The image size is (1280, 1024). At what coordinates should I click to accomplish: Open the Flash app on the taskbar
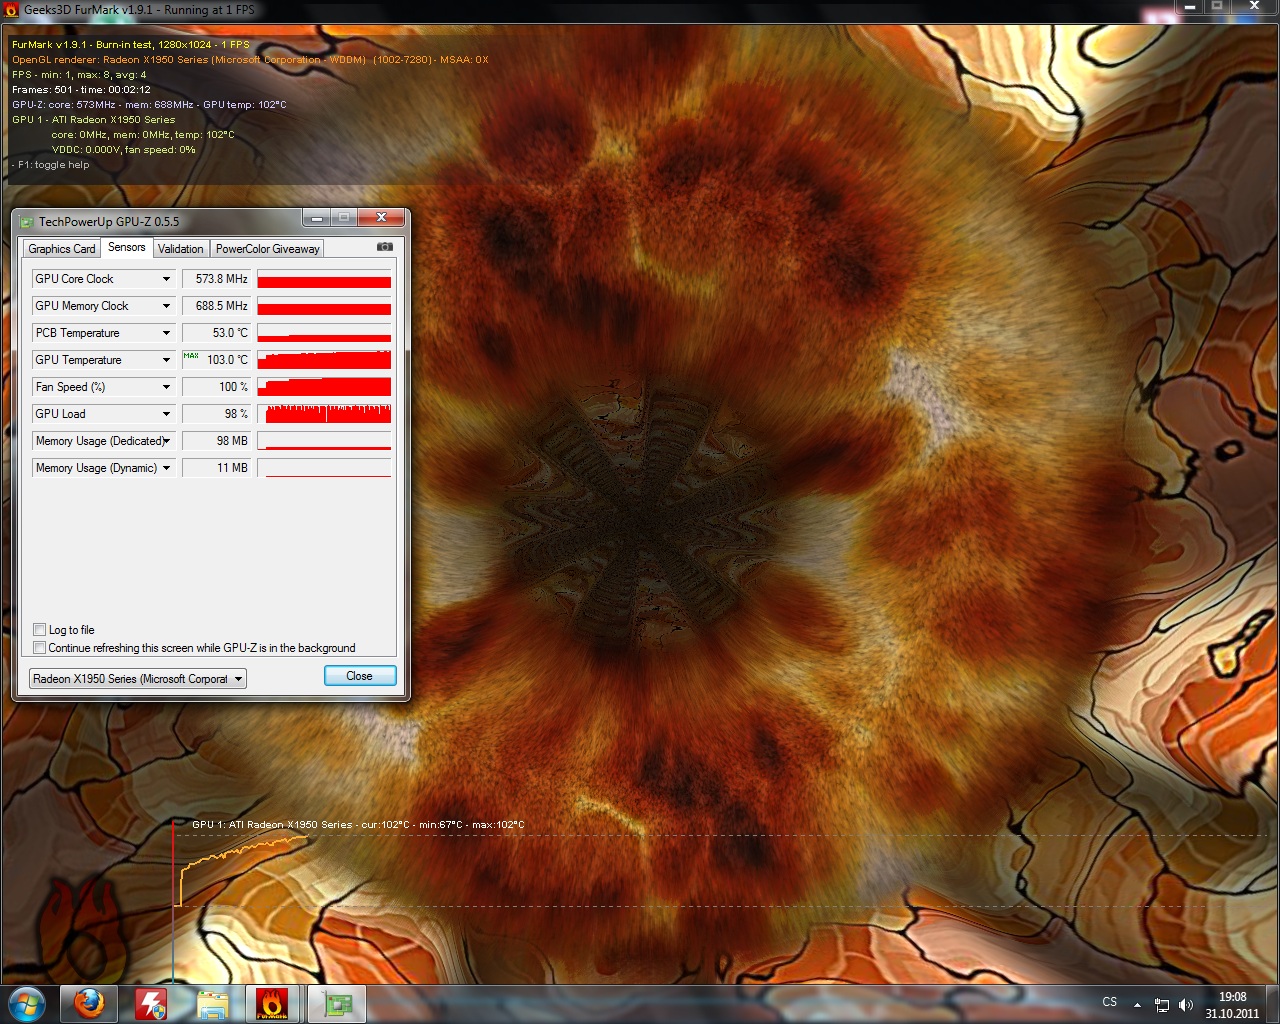point(151,1003)
